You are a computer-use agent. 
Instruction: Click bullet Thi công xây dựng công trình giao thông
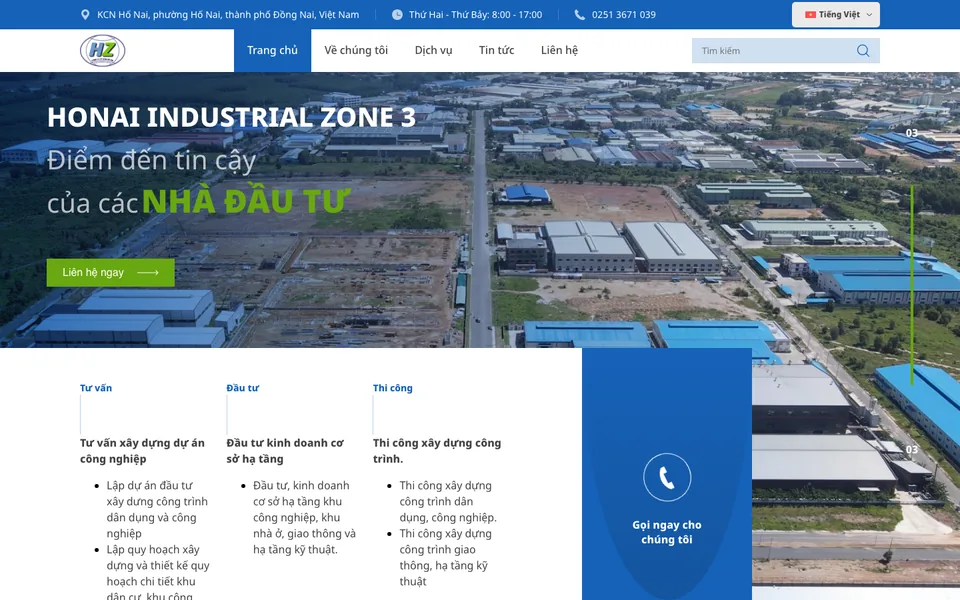(x=445, y=557)
